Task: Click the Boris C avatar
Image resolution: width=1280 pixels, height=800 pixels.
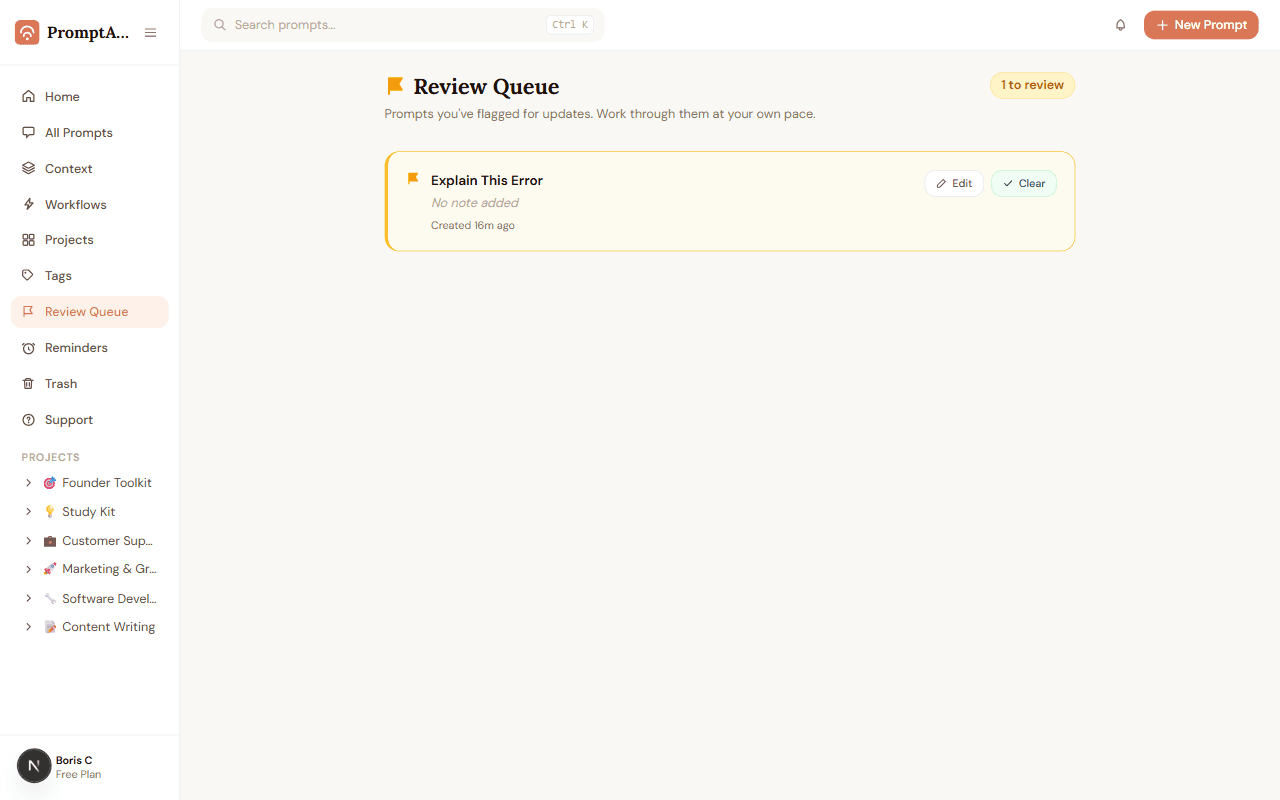Action: (x=34, y=766)
